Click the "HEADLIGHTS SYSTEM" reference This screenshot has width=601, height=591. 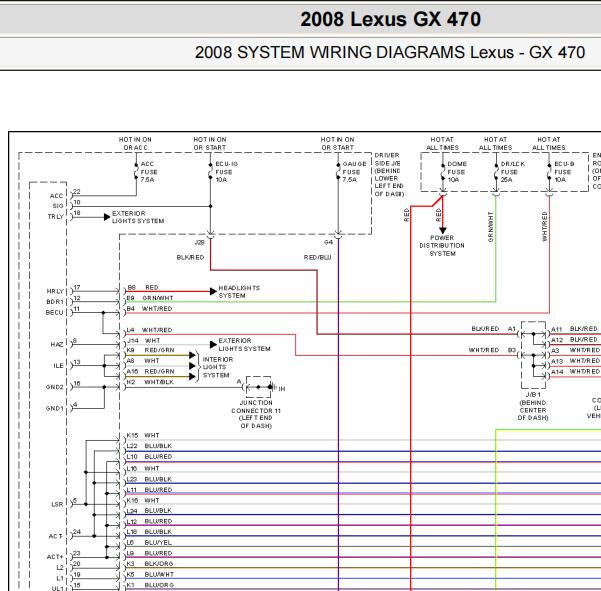pyautogui.click(x=239, y=292)
